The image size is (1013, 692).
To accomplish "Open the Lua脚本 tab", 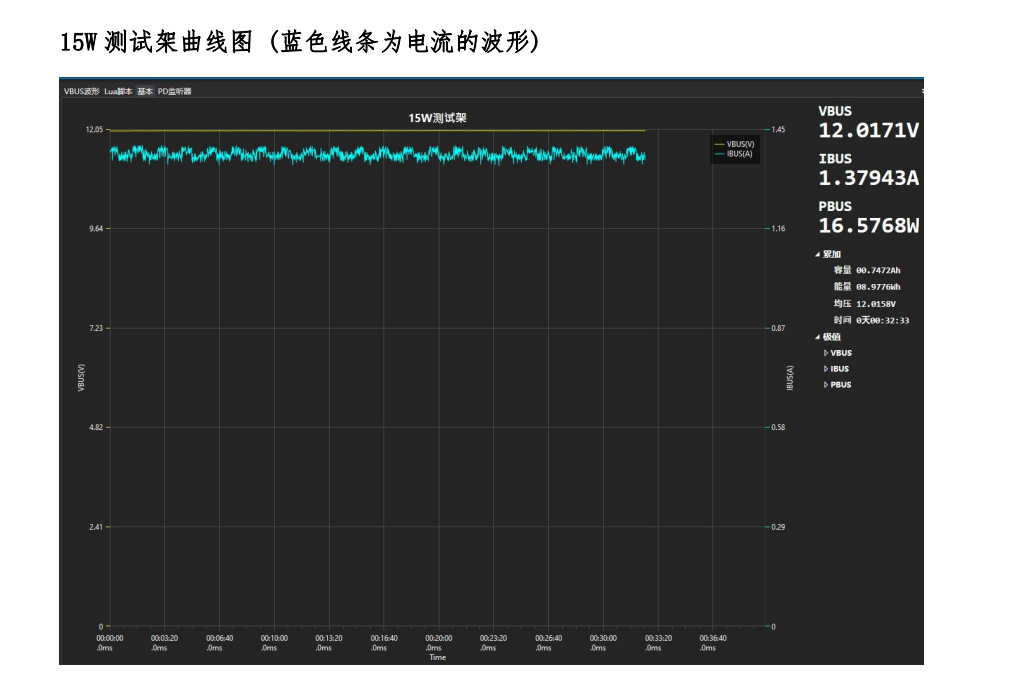I will (118, 91).
